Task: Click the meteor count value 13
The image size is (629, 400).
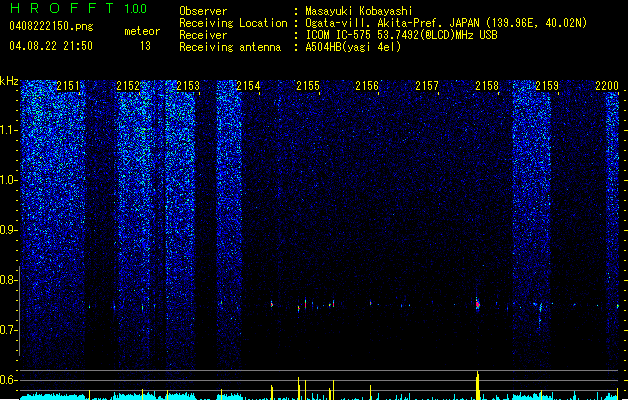Action: point(145,46)
